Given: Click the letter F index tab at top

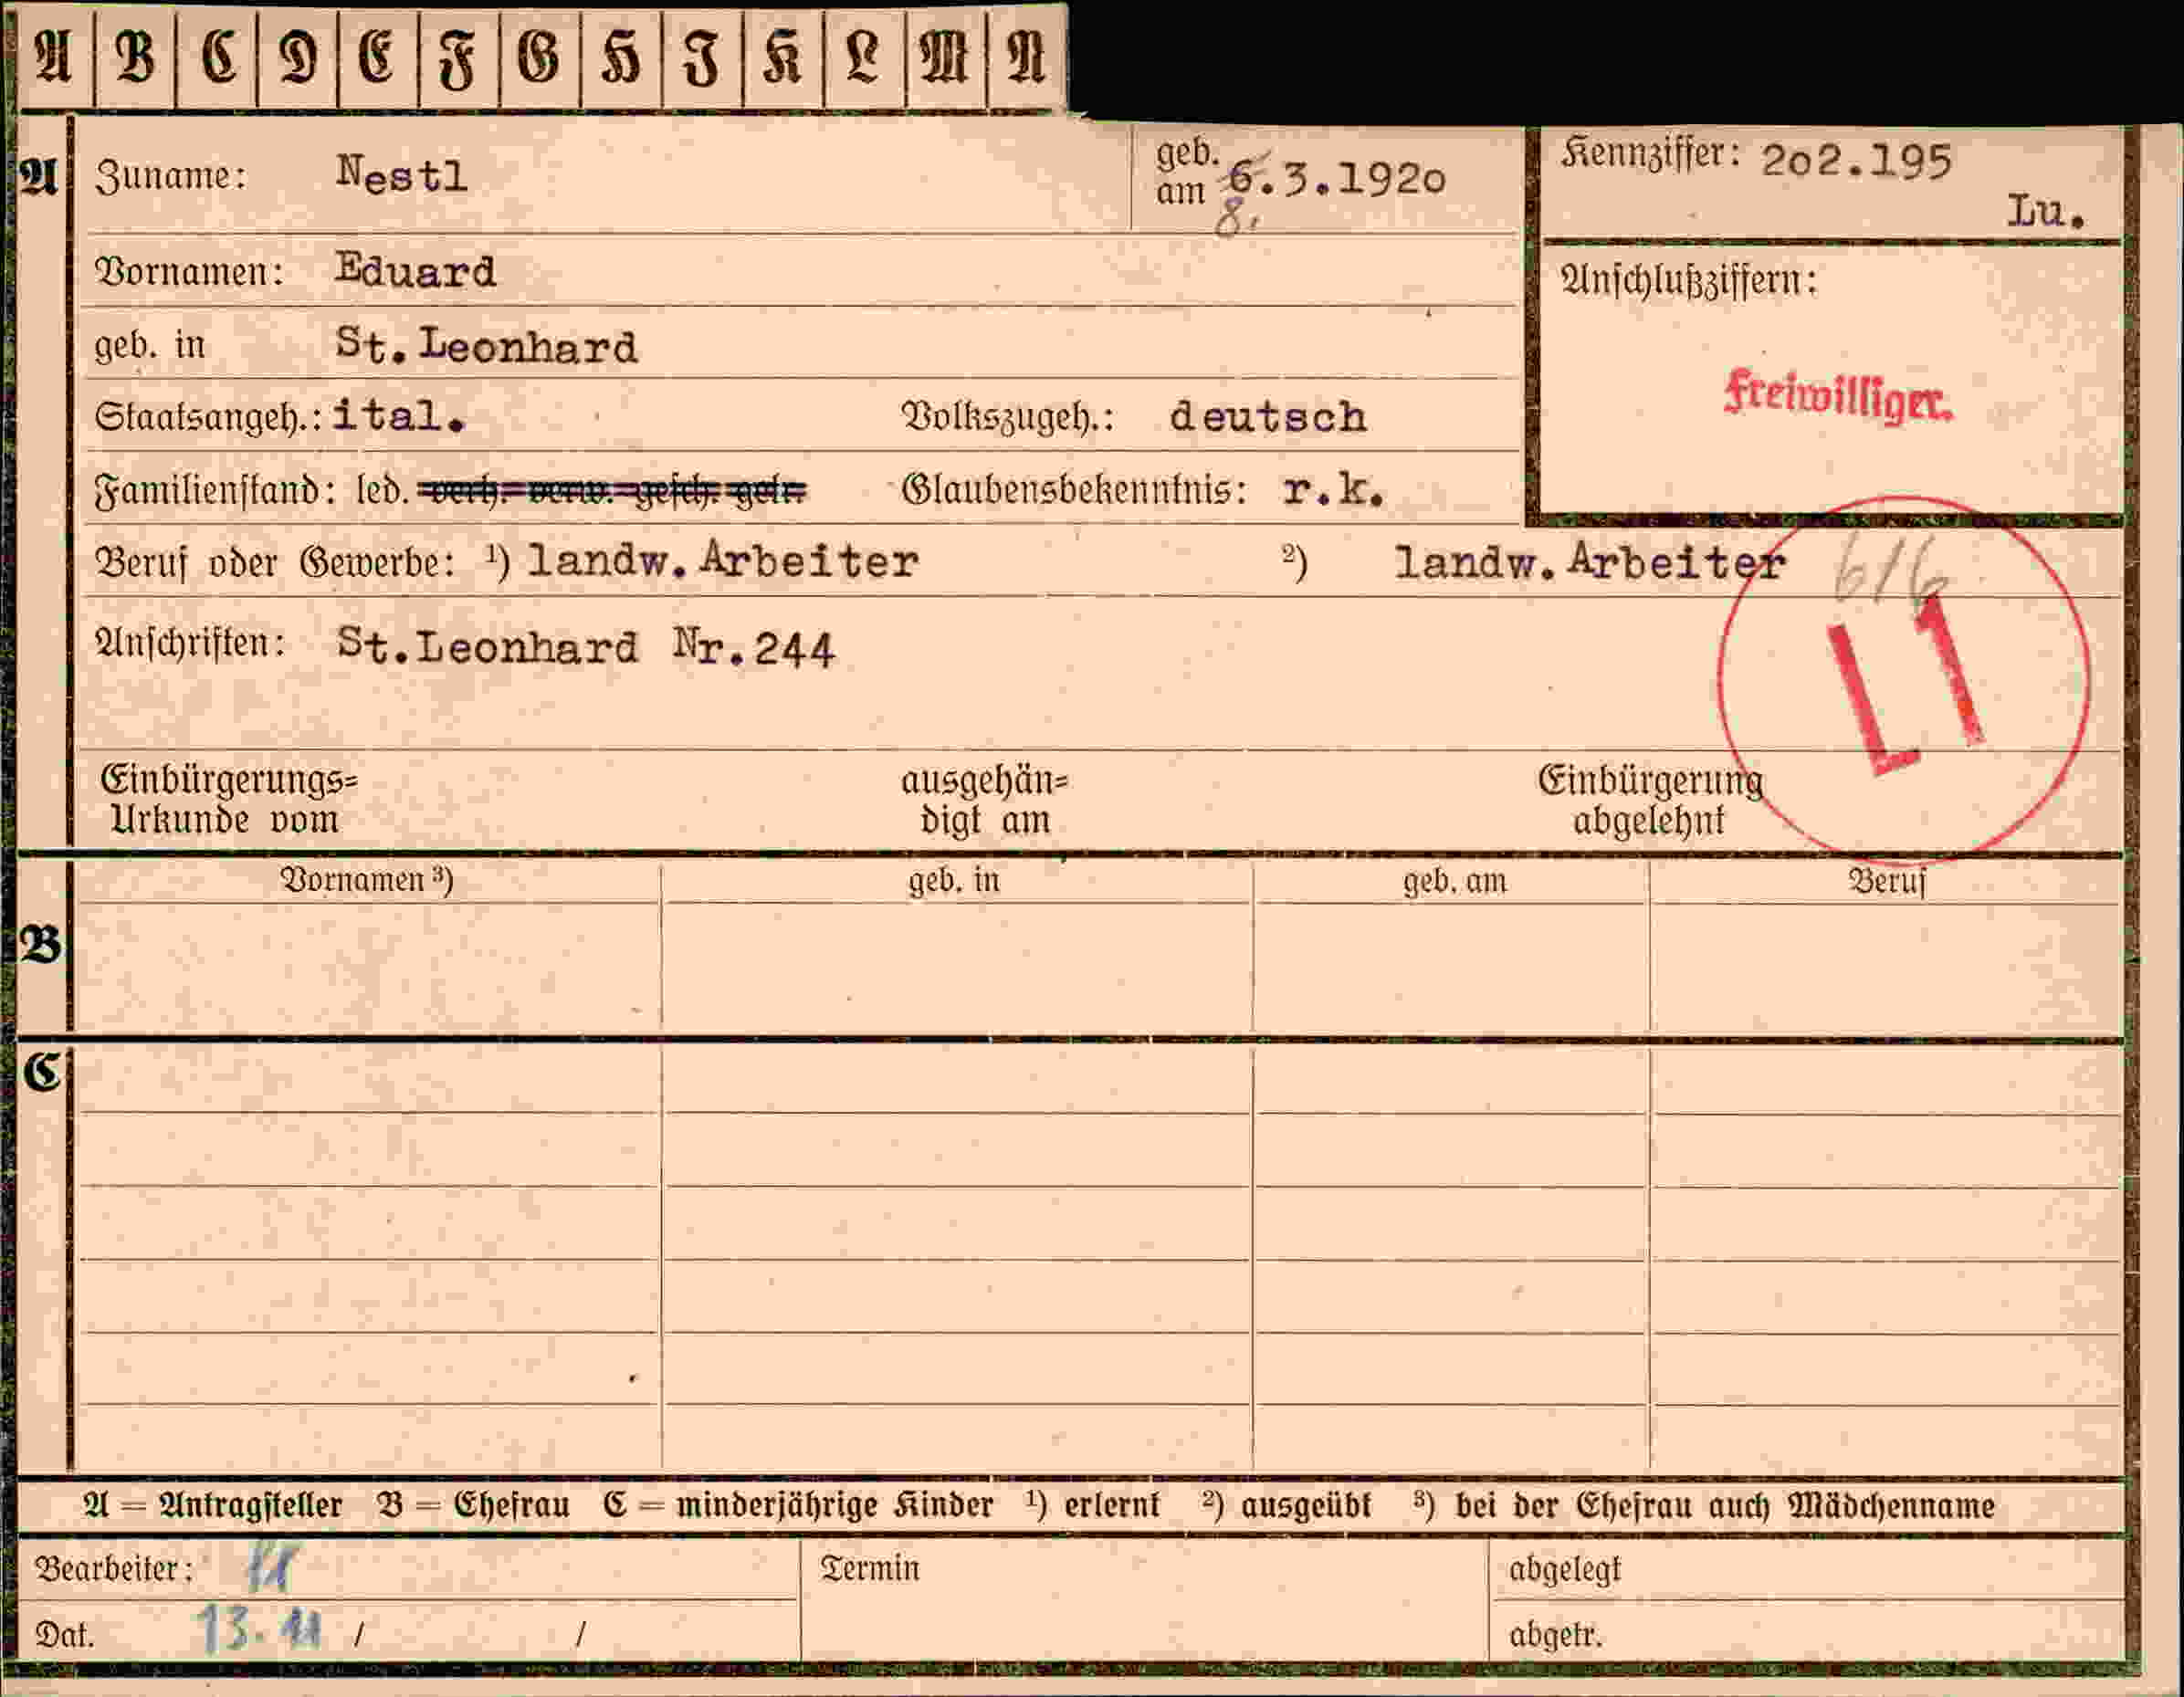Looking at the screenshot, I should (459, 57).
